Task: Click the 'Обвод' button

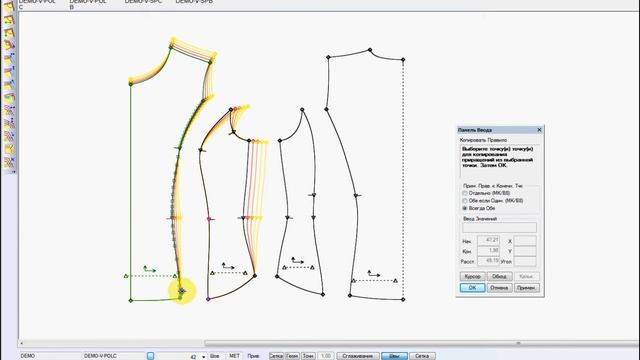Action: point(499,276)
